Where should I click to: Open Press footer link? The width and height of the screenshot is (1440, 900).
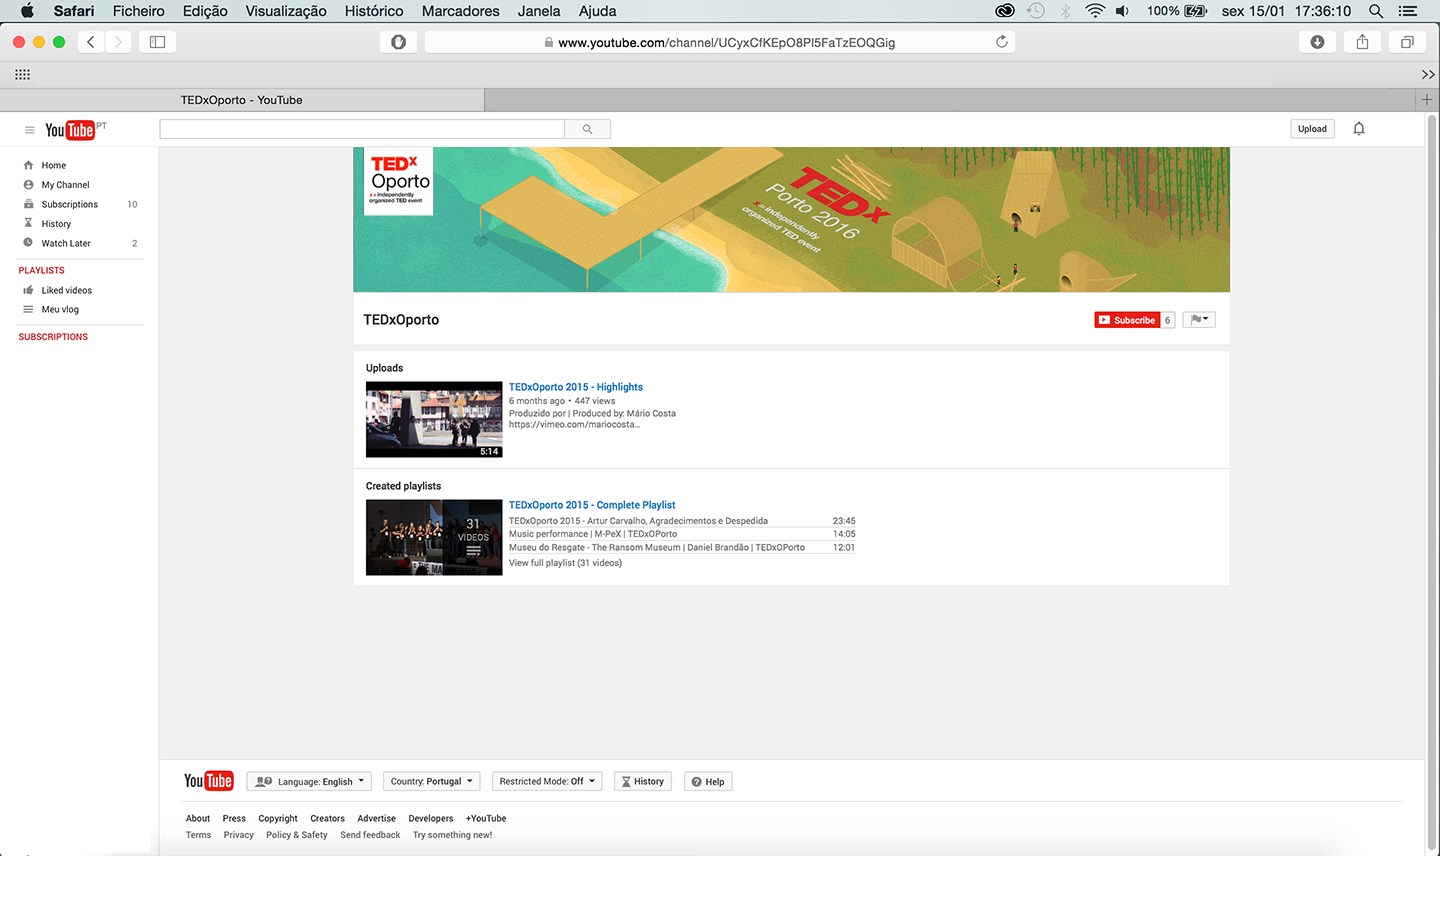point(234,818)
